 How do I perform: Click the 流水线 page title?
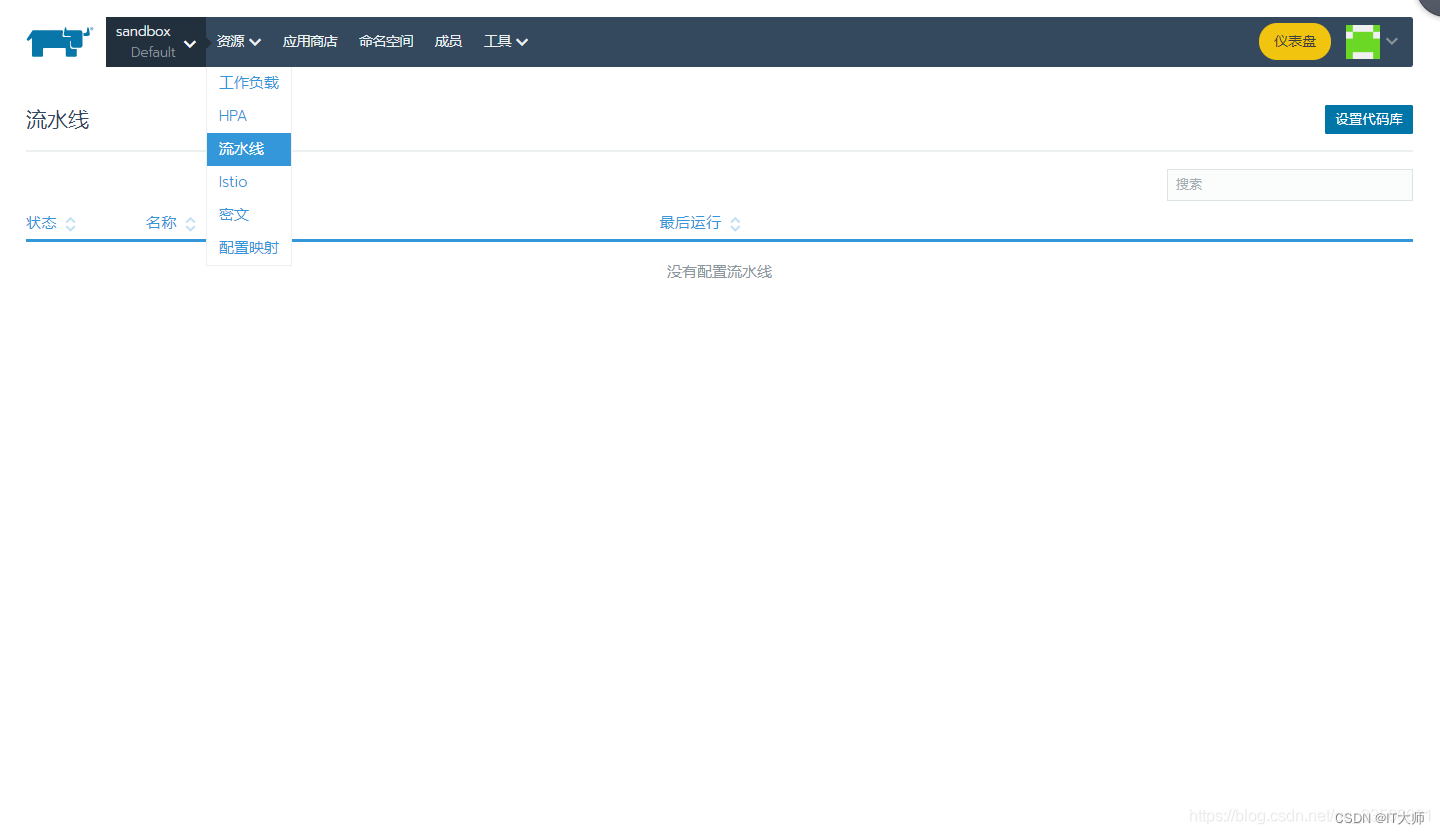tap(58, 120)
